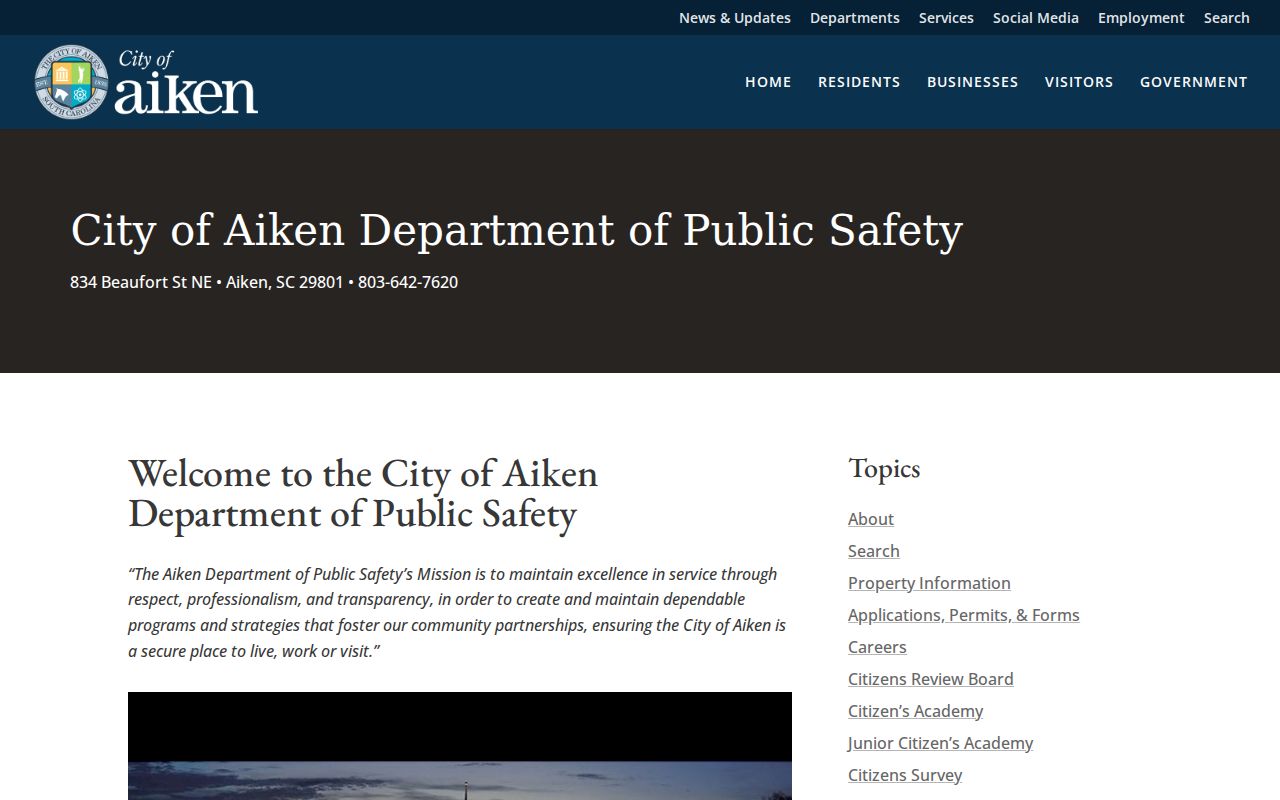Open Citizens Review Board link
The height and width of the screenshot is (800, 1280).
pyautogui.click(x=931, y=679)
